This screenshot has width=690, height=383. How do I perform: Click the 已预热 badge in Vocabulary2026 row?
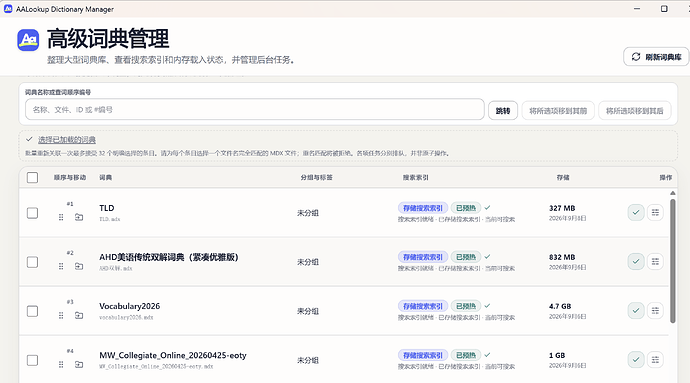click(466, 306)
